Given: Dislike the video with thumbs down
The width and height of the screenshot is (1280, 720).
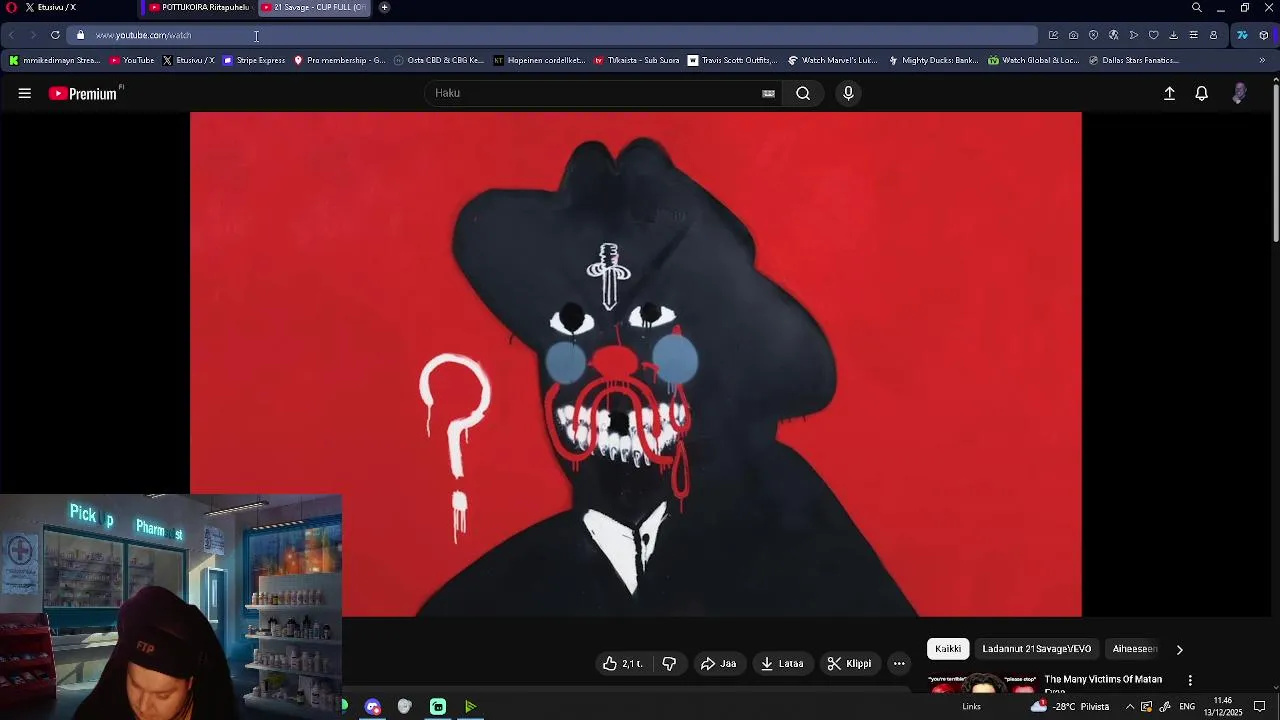Looking at the screenshot, I should (669, 664).
